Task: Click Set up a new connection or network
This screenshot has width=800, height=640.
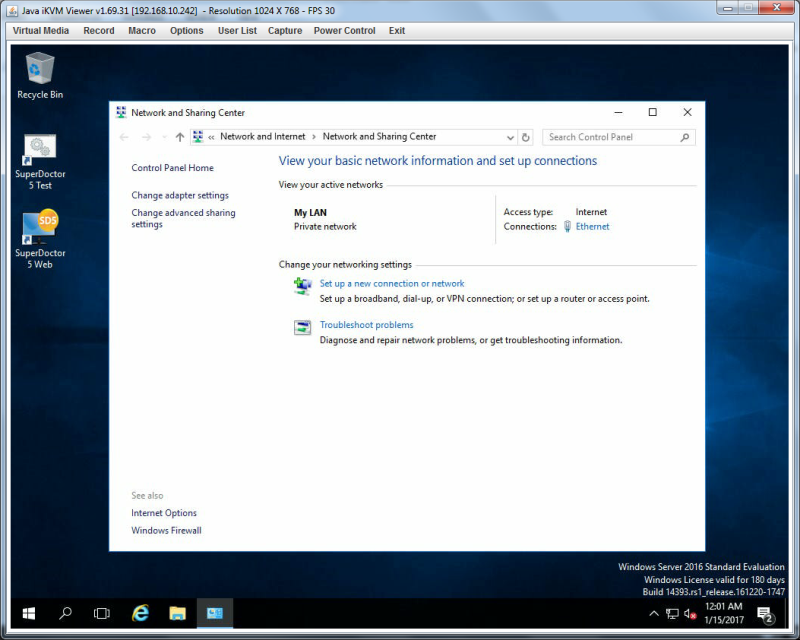Action: pos(392,283)
